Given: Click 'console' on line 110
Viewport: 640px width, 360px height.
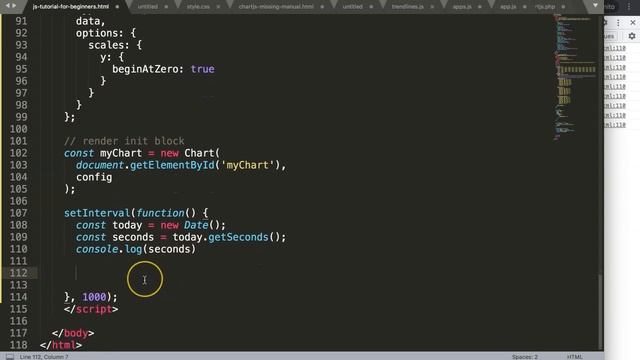Looking at the screenshot, I should point(97,249).
